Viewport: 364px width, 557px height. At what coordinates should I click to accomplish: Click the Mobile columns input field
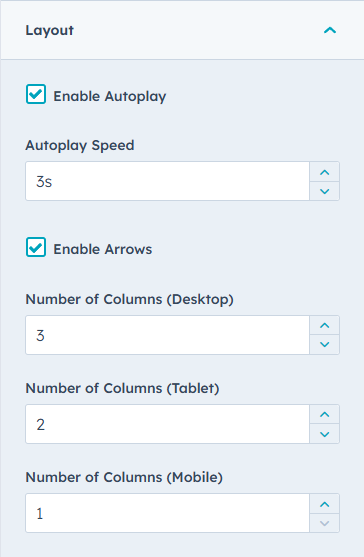(x=168, y=513)
